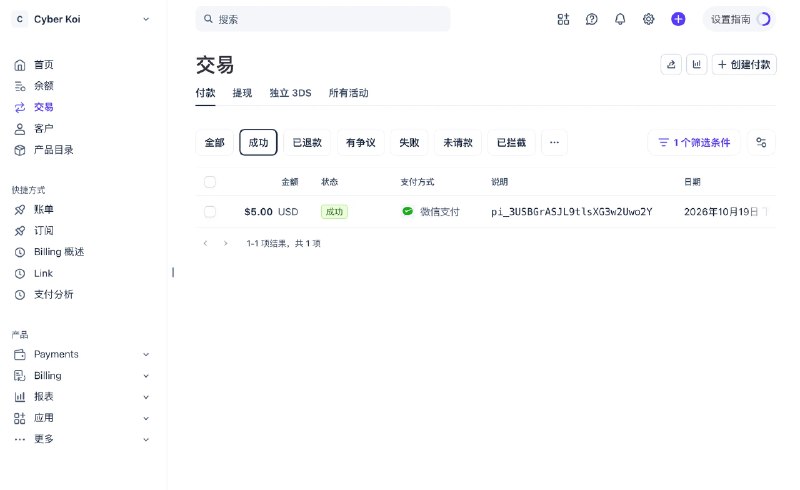Check the $5.00 USD payment row
The height and width of the screenshot is (490, 800).
click(210, 211)
